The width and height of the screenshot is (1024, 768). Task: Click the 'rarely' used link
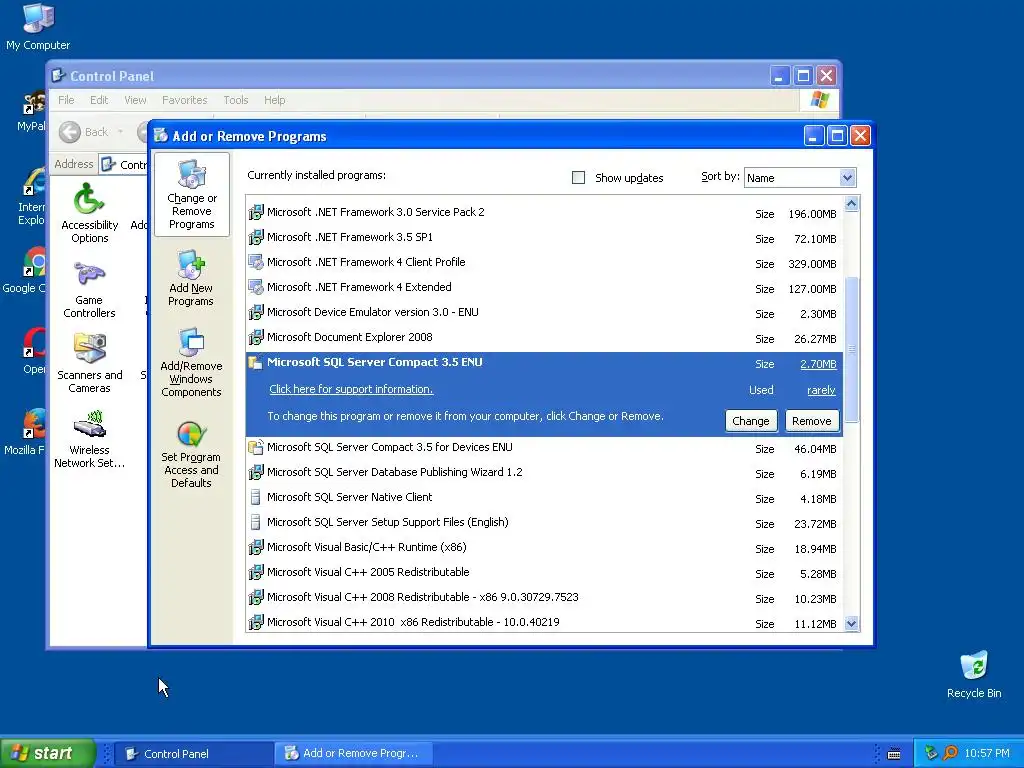(822, 390)
